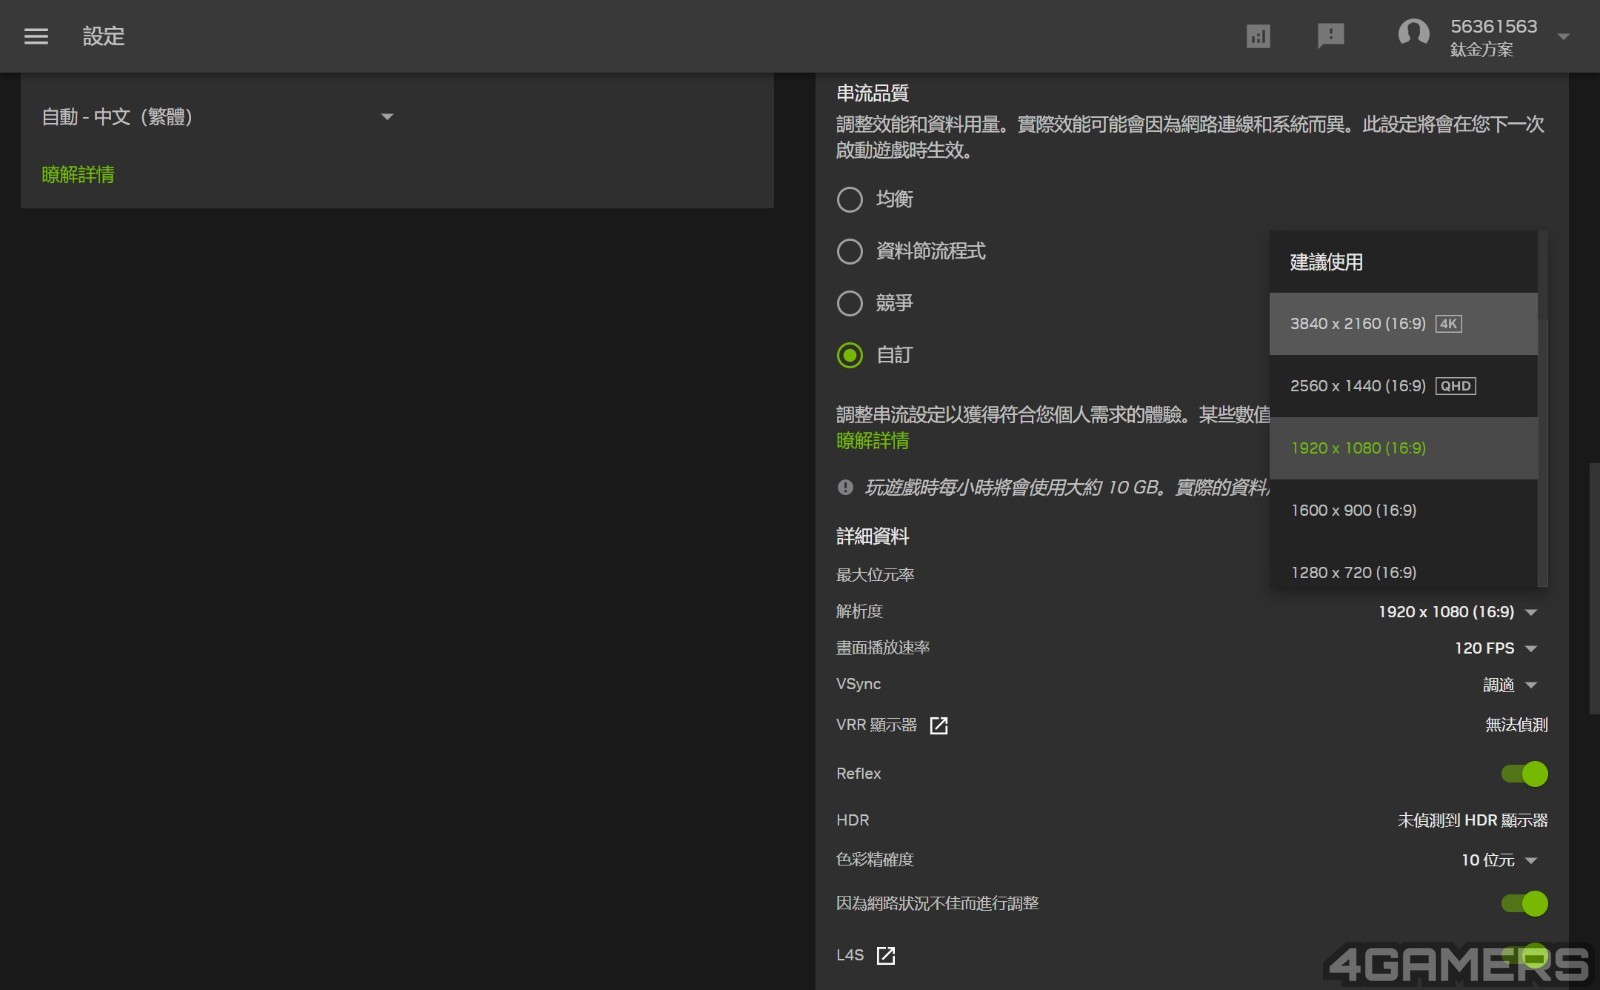The image size is (1600, 990).
Task: Click 瞭解詳情 link under language setting
Action: (x=78, y=175)
